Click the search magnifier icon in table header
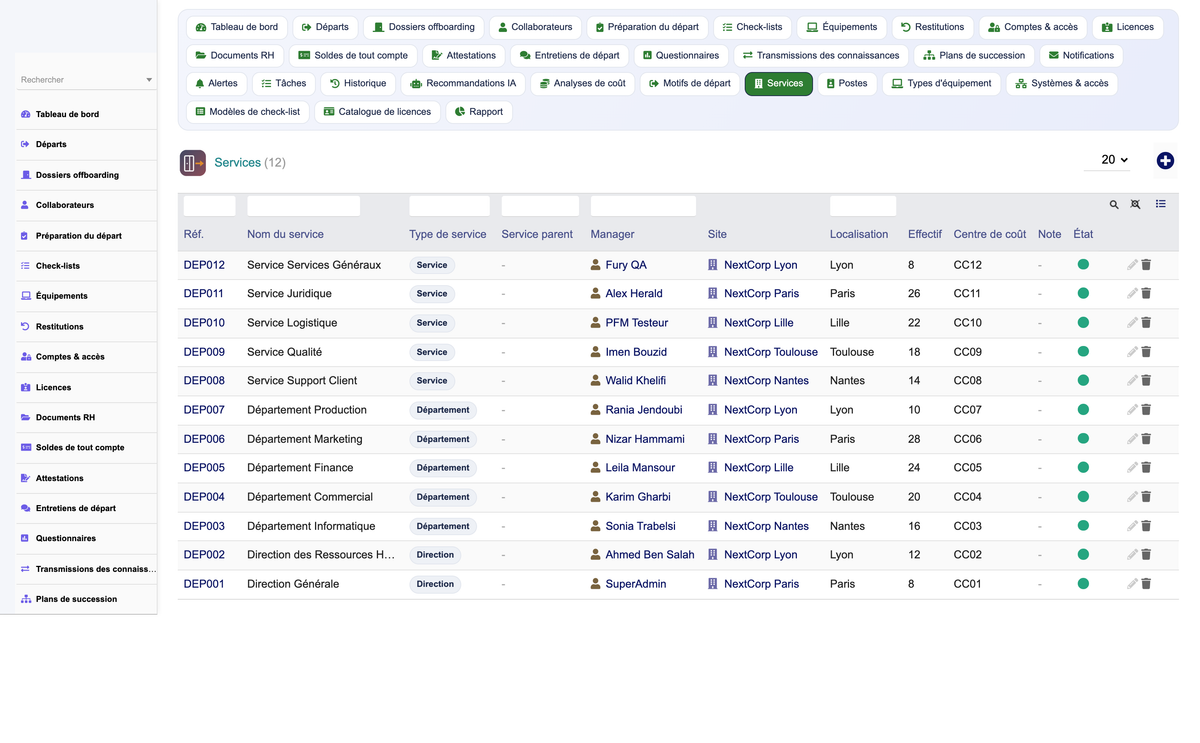Screen dimensions: 1200x743 1114,205
